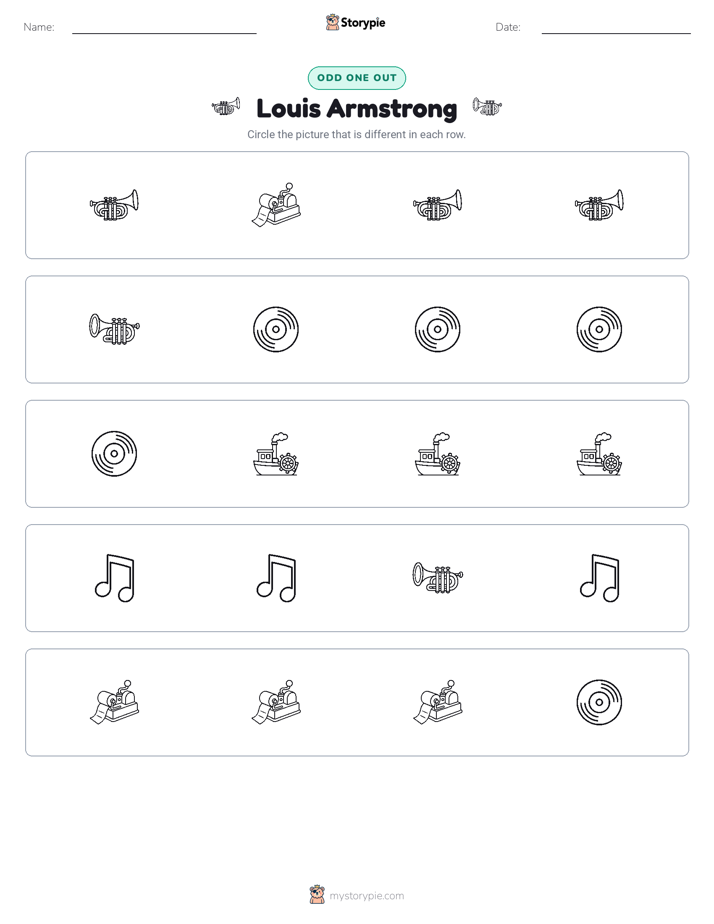
Task: Circle the music box in the first row
Action: tap(276, 204)
